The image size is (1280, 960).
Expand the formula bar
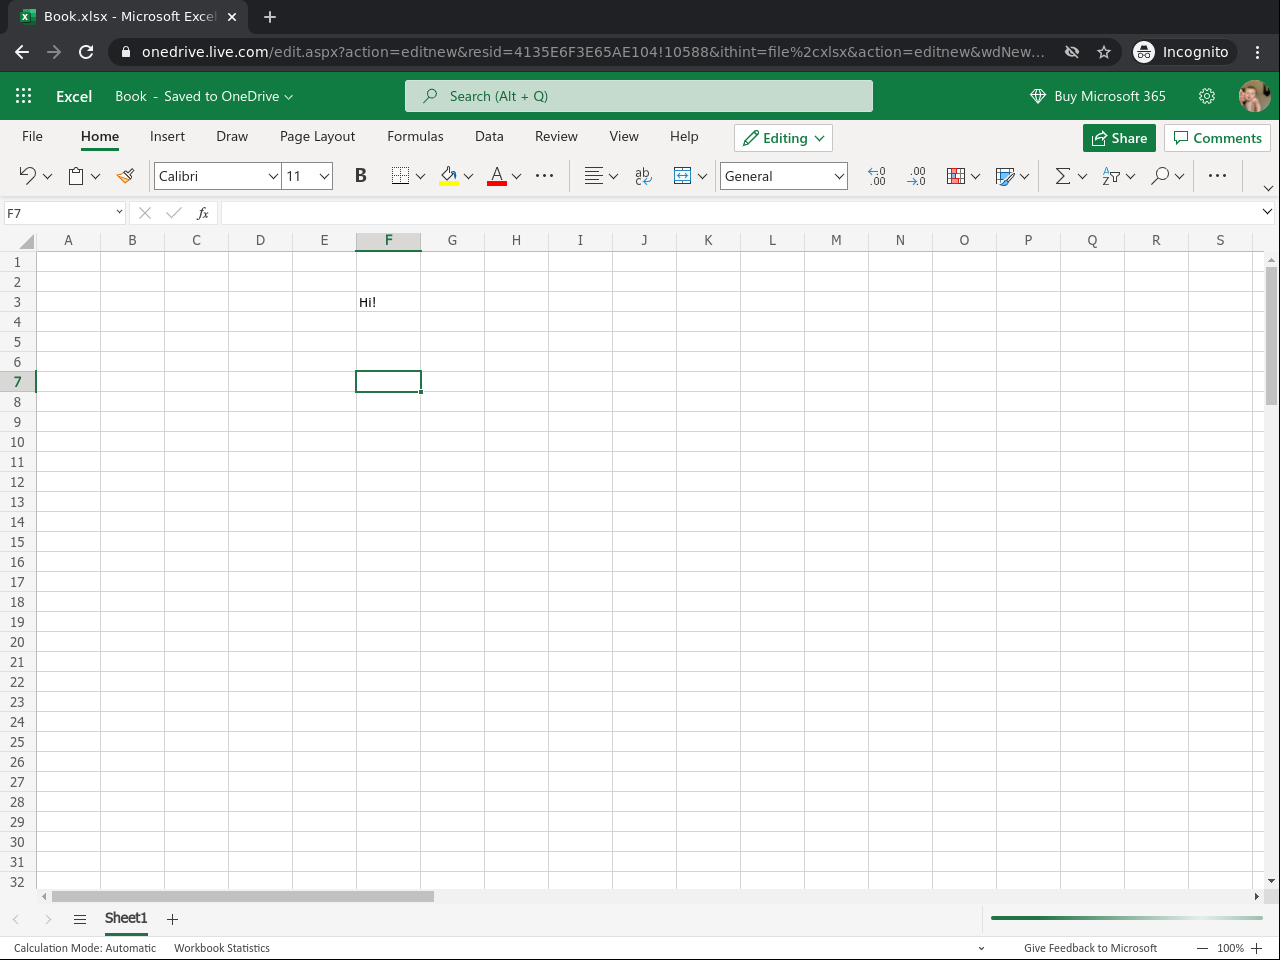click(1267, 212)
